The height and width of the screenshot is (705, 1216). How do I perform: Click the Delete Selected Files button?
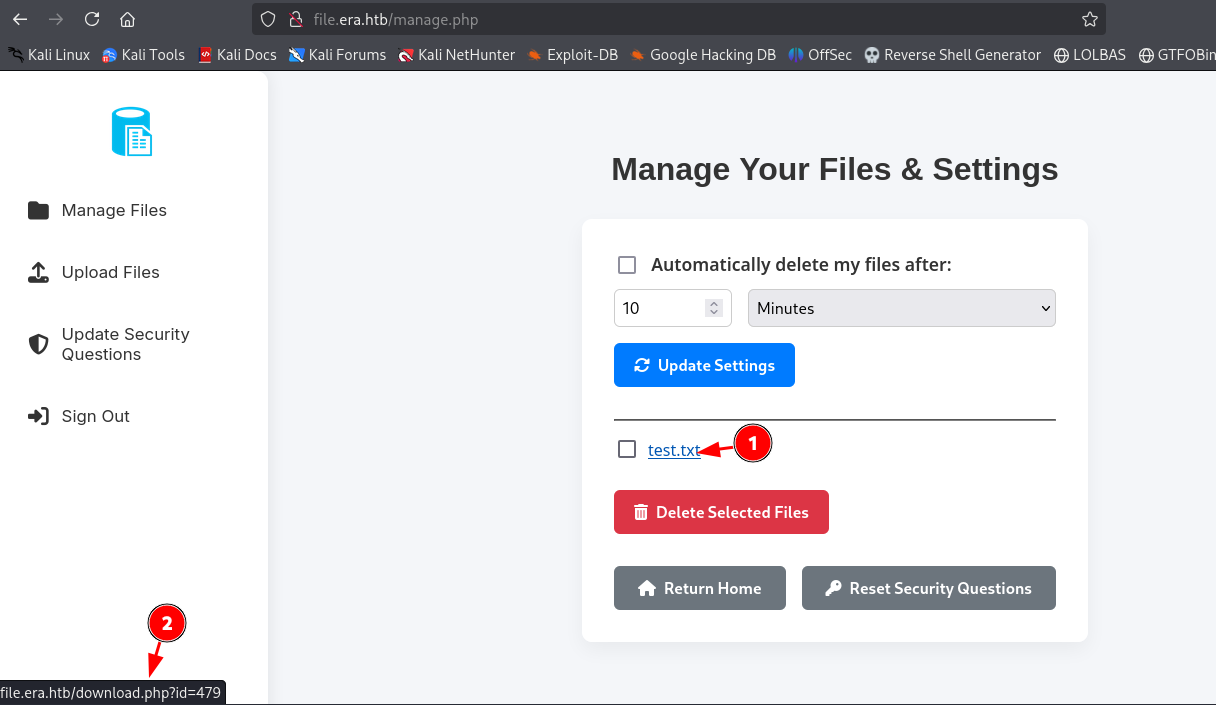[721, 512]
